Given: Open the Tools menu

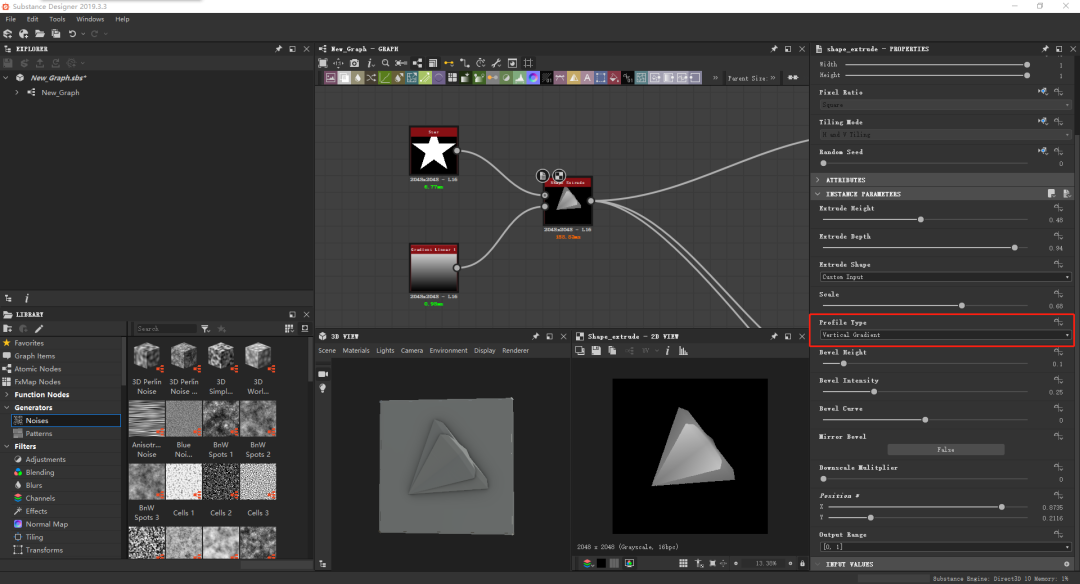Looking at the screenshot, I should (x=57, y=19).
